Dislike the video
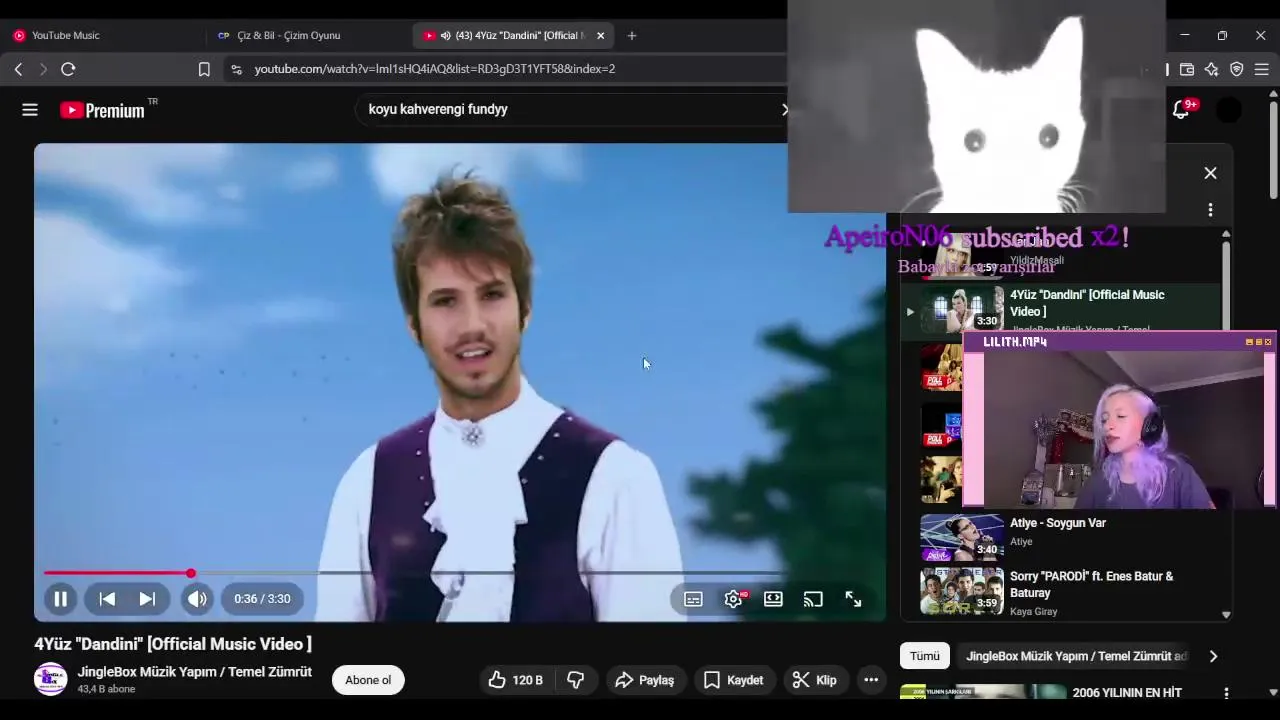The width and height of the screenshot is (1280, 720). [576, 680]
